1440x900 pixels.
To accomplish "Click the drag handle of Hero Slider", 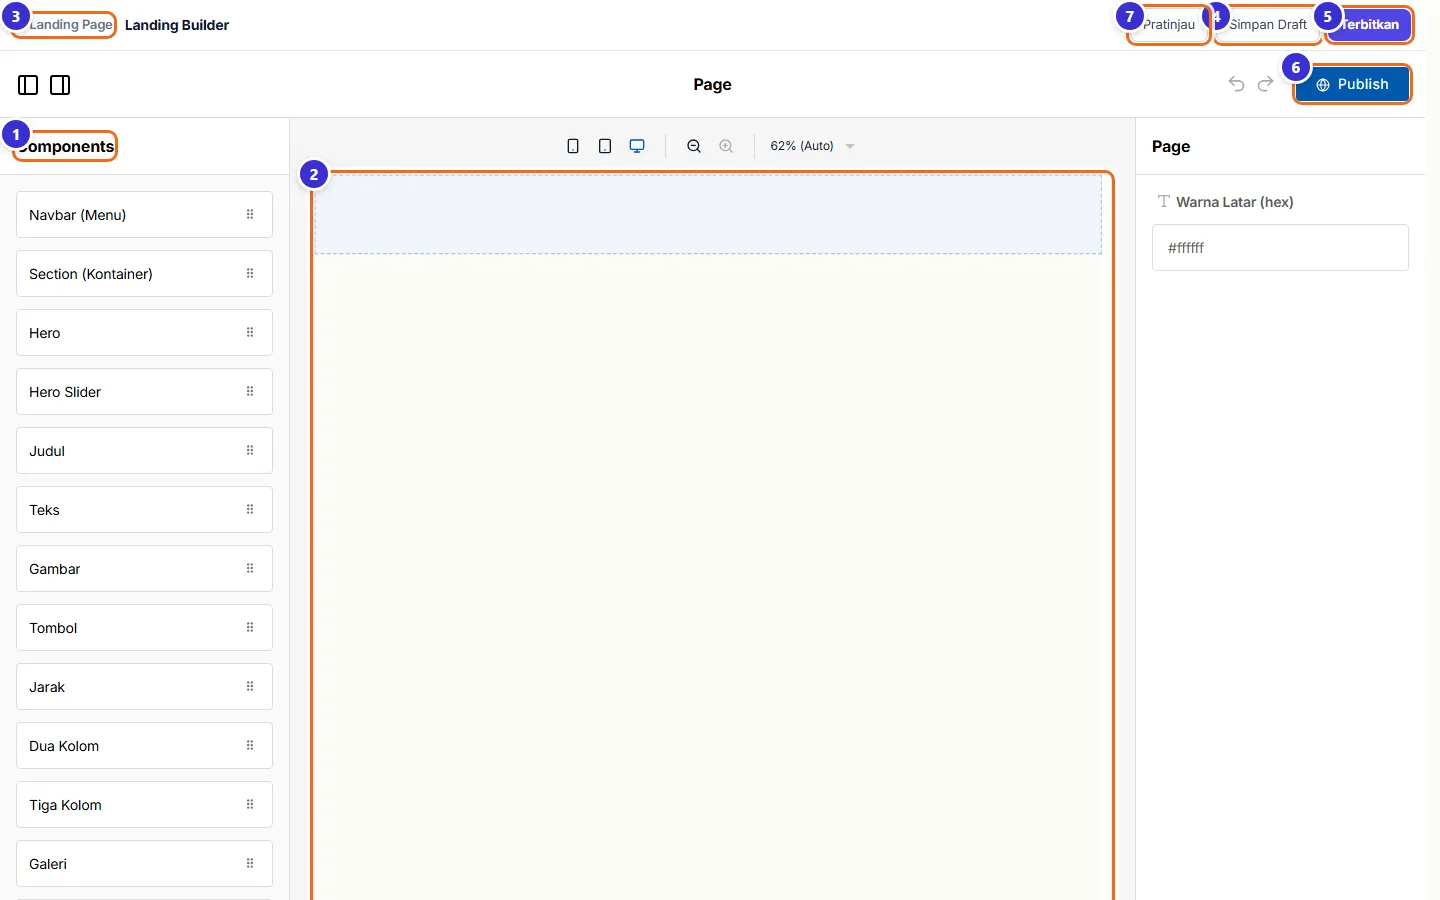I will (250, 391).
